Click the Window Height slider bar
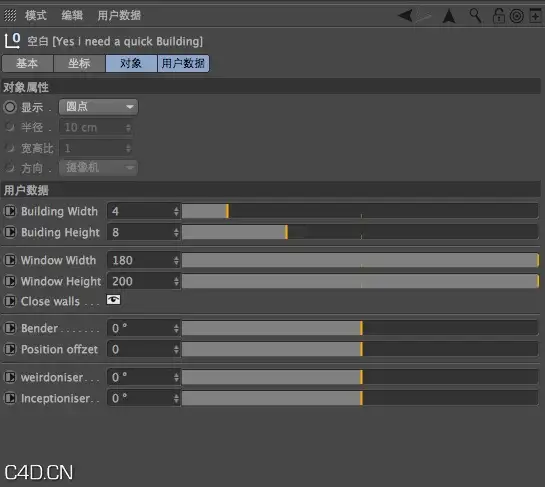 [360, 281]
